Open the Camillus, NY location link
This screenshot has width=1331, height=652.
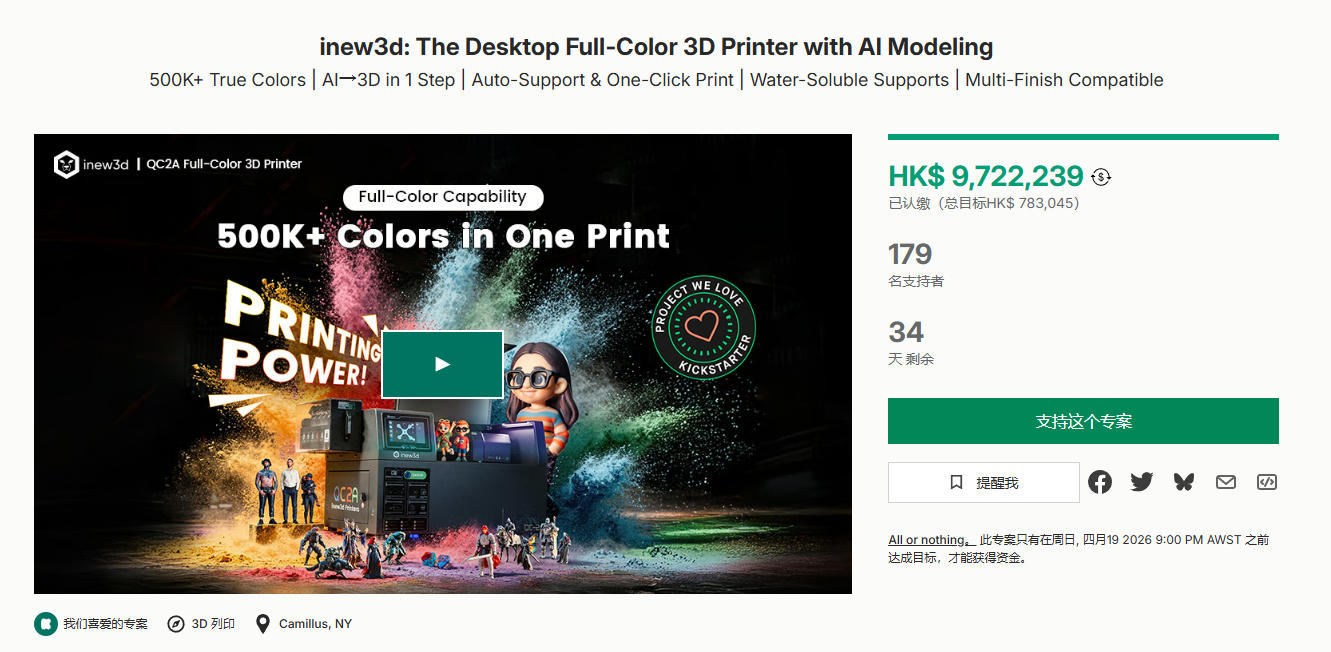[x=315, y=624]
